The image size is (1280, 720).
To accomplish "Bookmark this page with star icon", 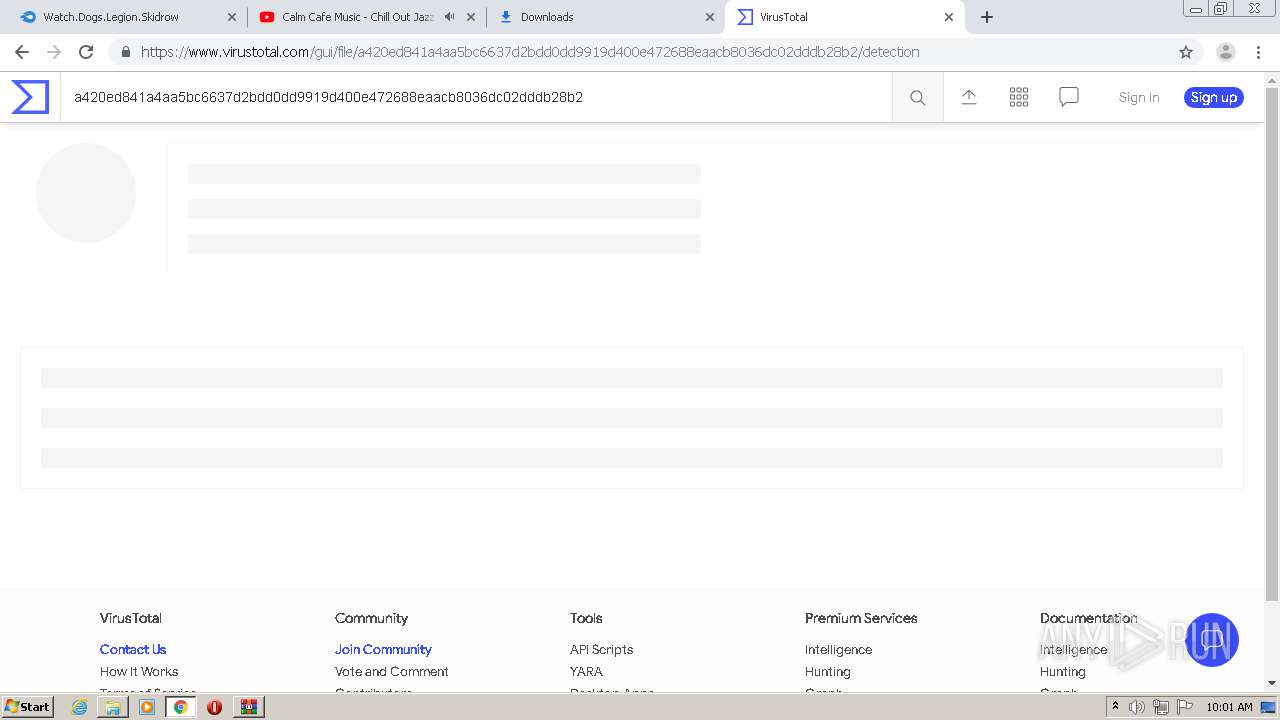I will 1186,52.
